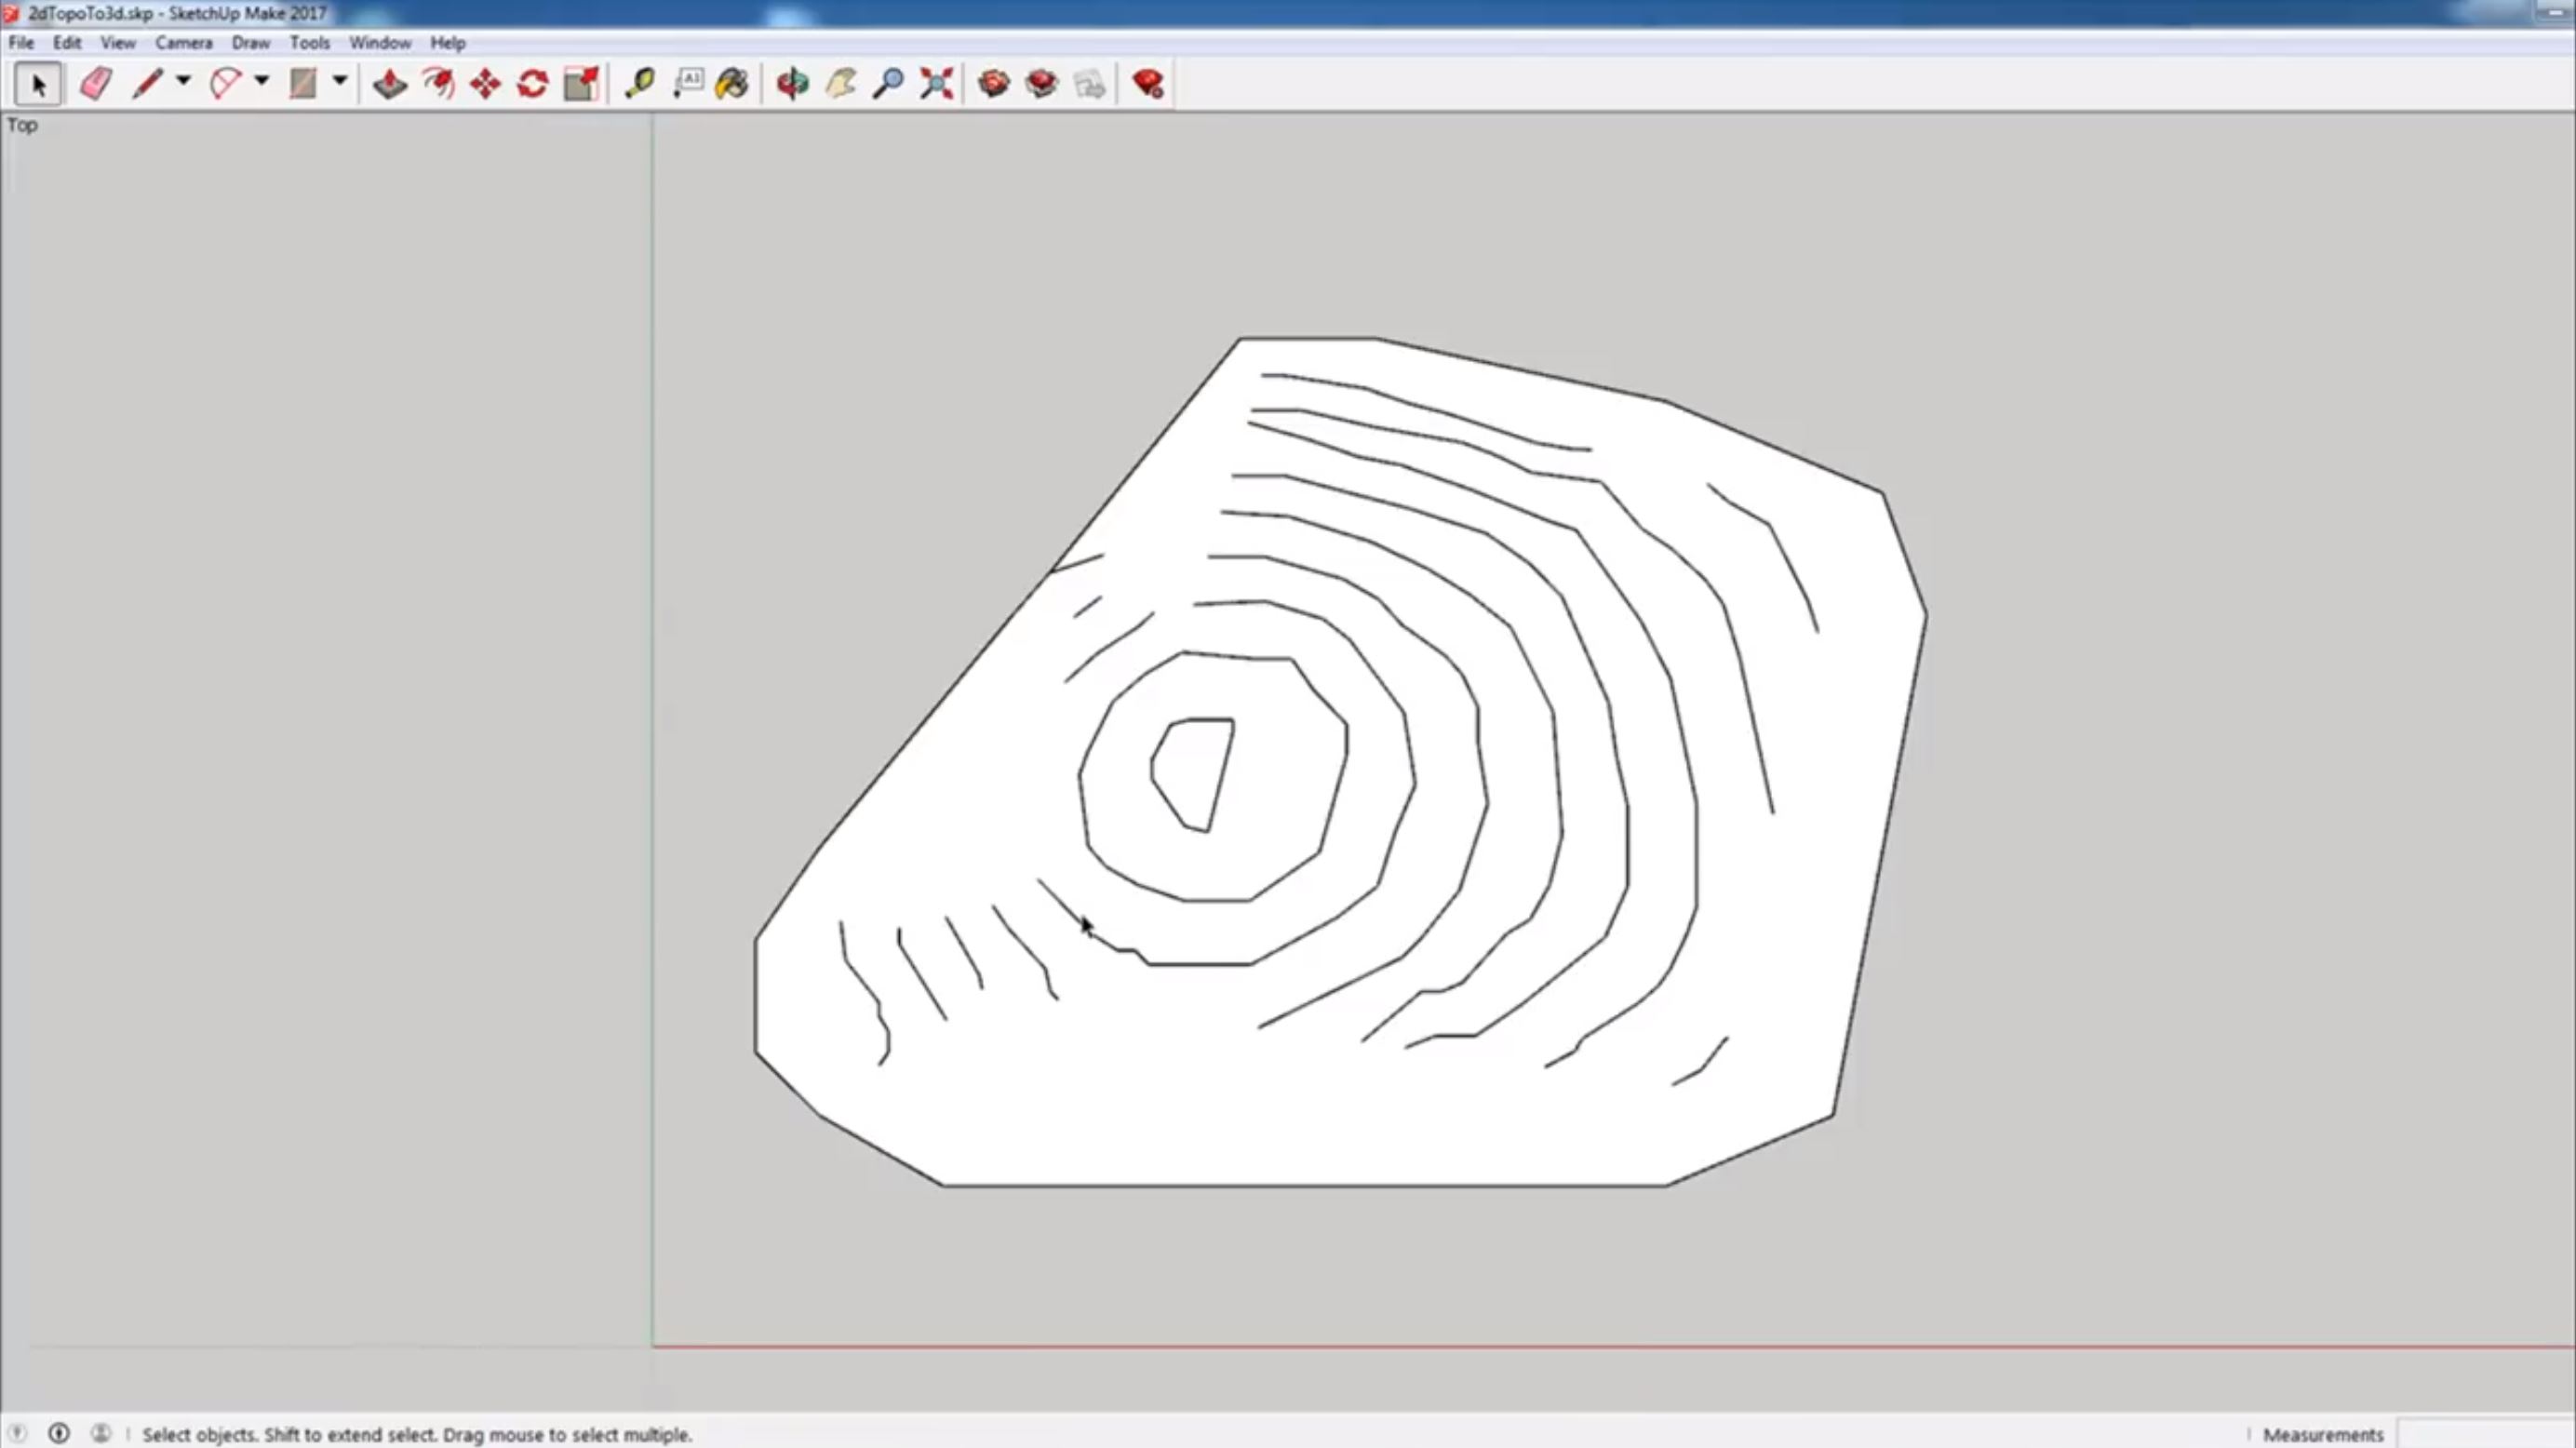Select the Orbit tool
The width and height of the screenshot is (2576, 1448).
pos(792,84)
